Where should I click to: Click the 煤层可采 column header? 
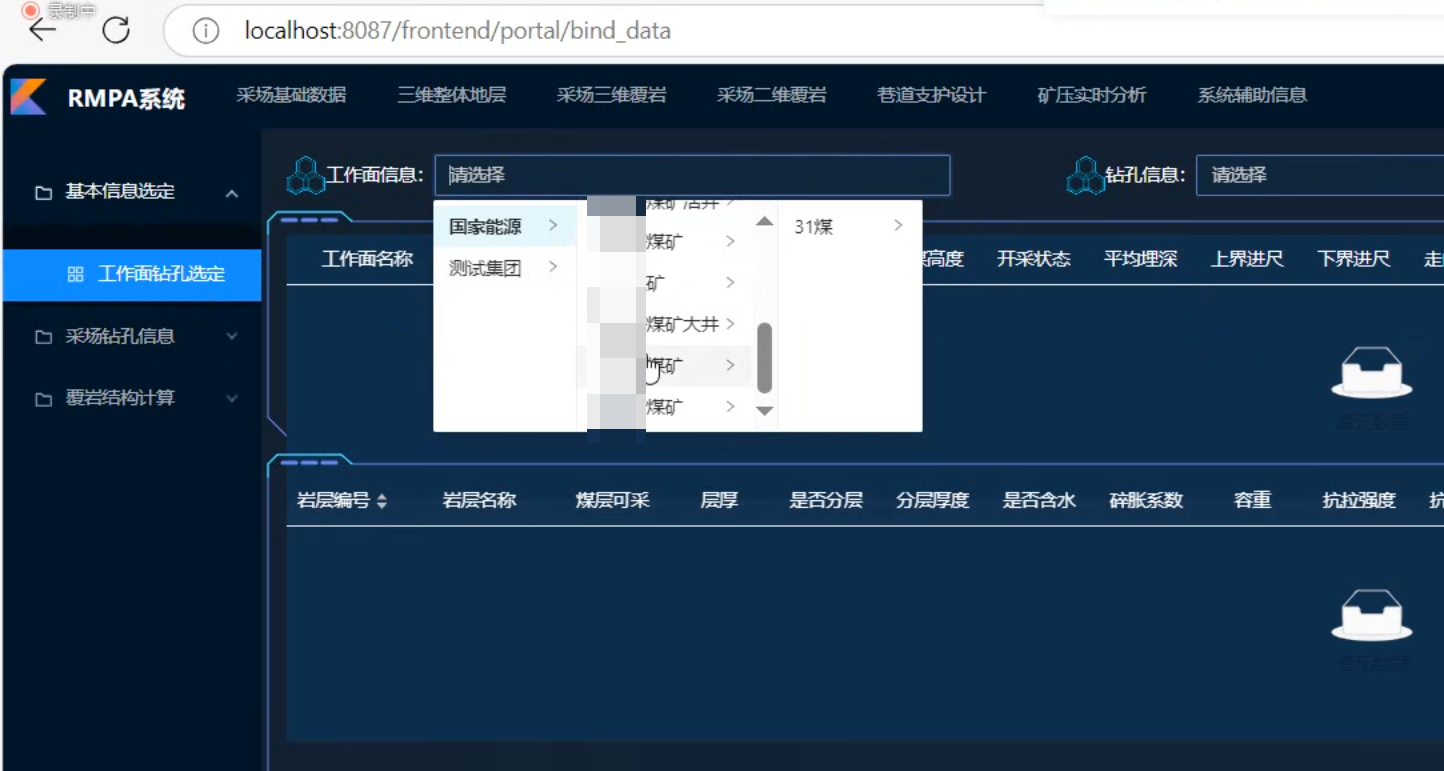(x=612, y=501)
